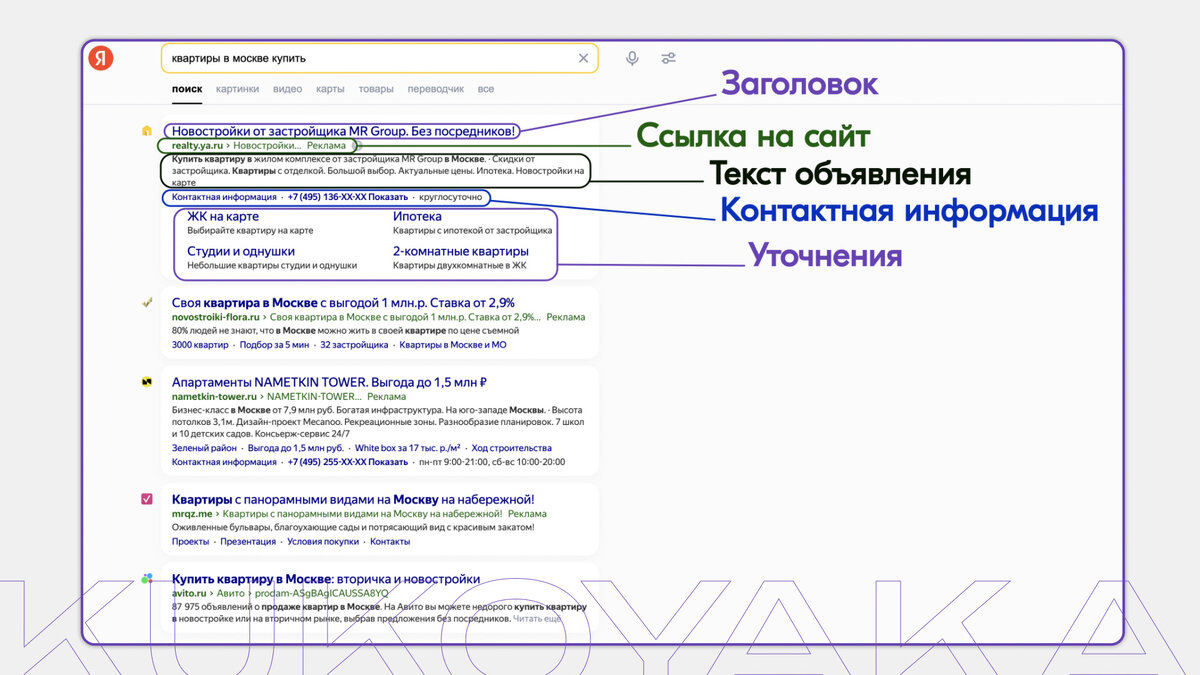Open the MR Group Новостройки headline
This screenshot has width=1200, height=675.
[x=343, y=131]
